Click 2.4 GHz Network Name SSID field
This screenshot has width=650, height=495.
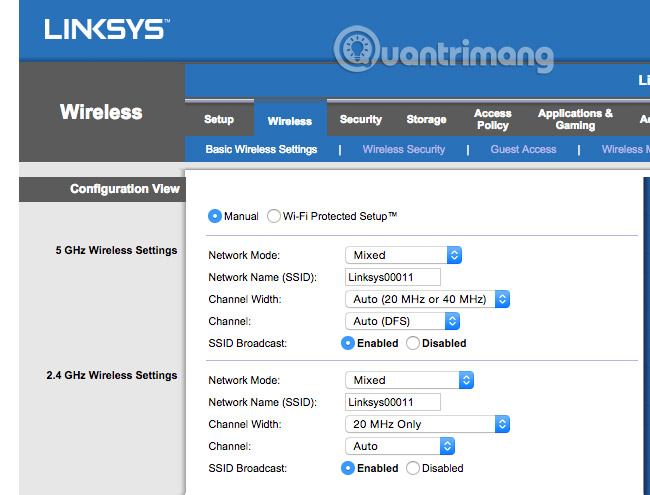click(393, 402)
